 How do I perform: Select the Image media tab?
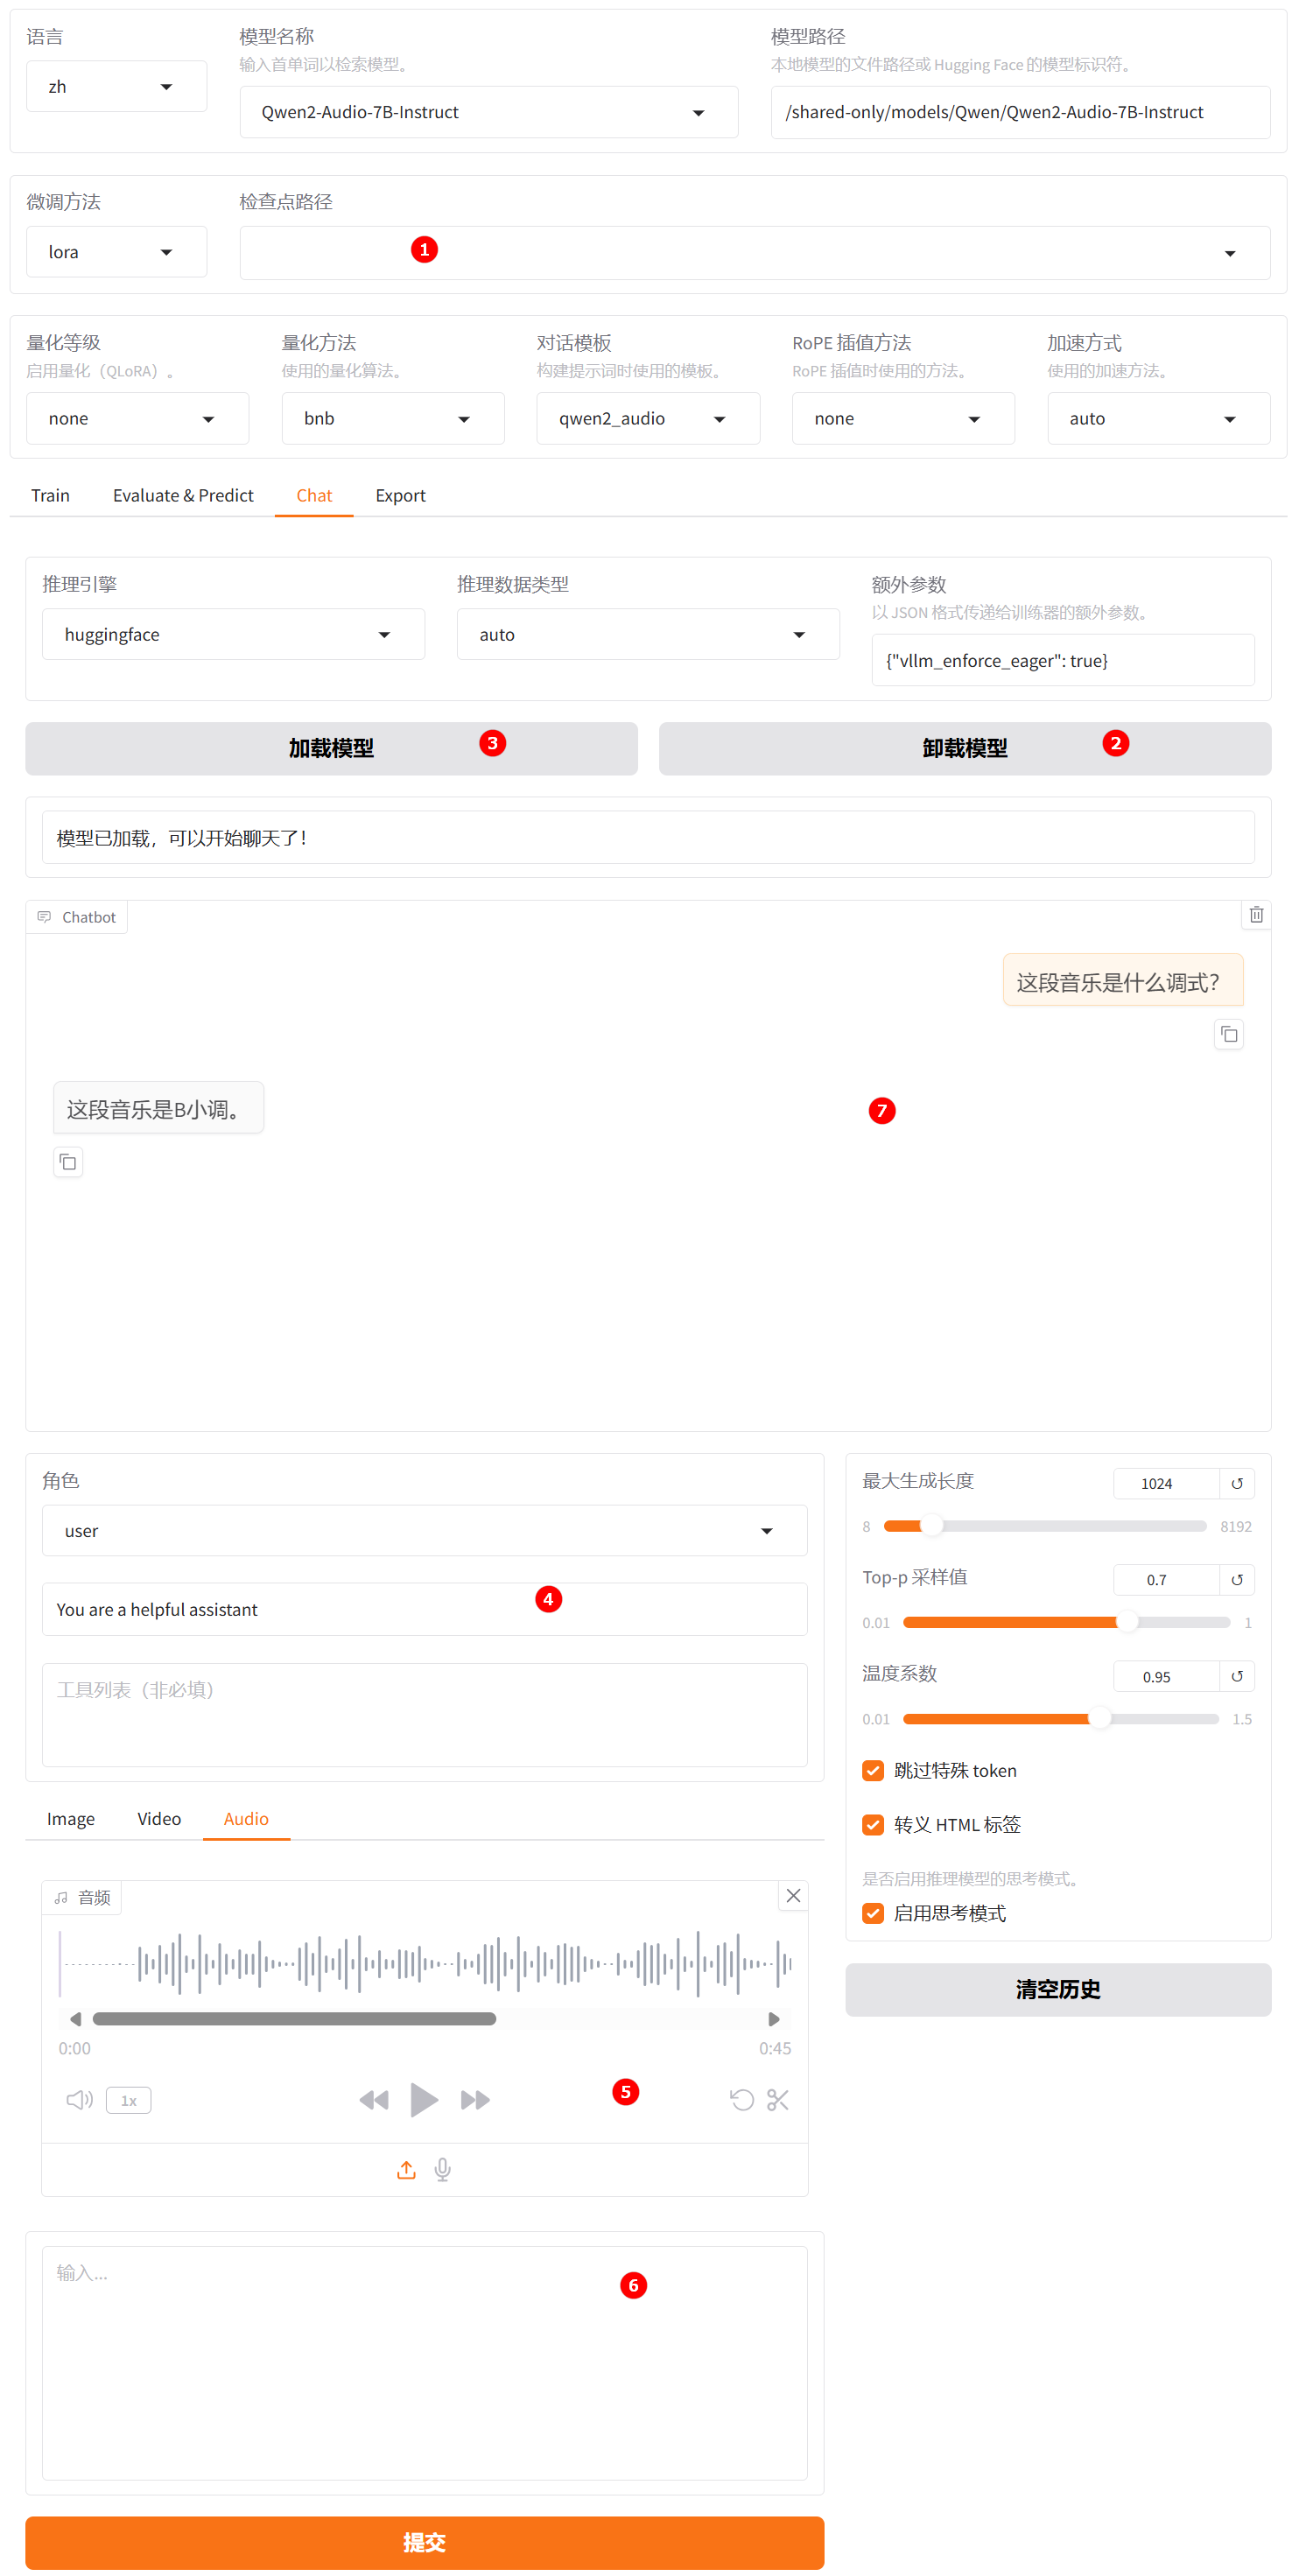click(71, 1818)
